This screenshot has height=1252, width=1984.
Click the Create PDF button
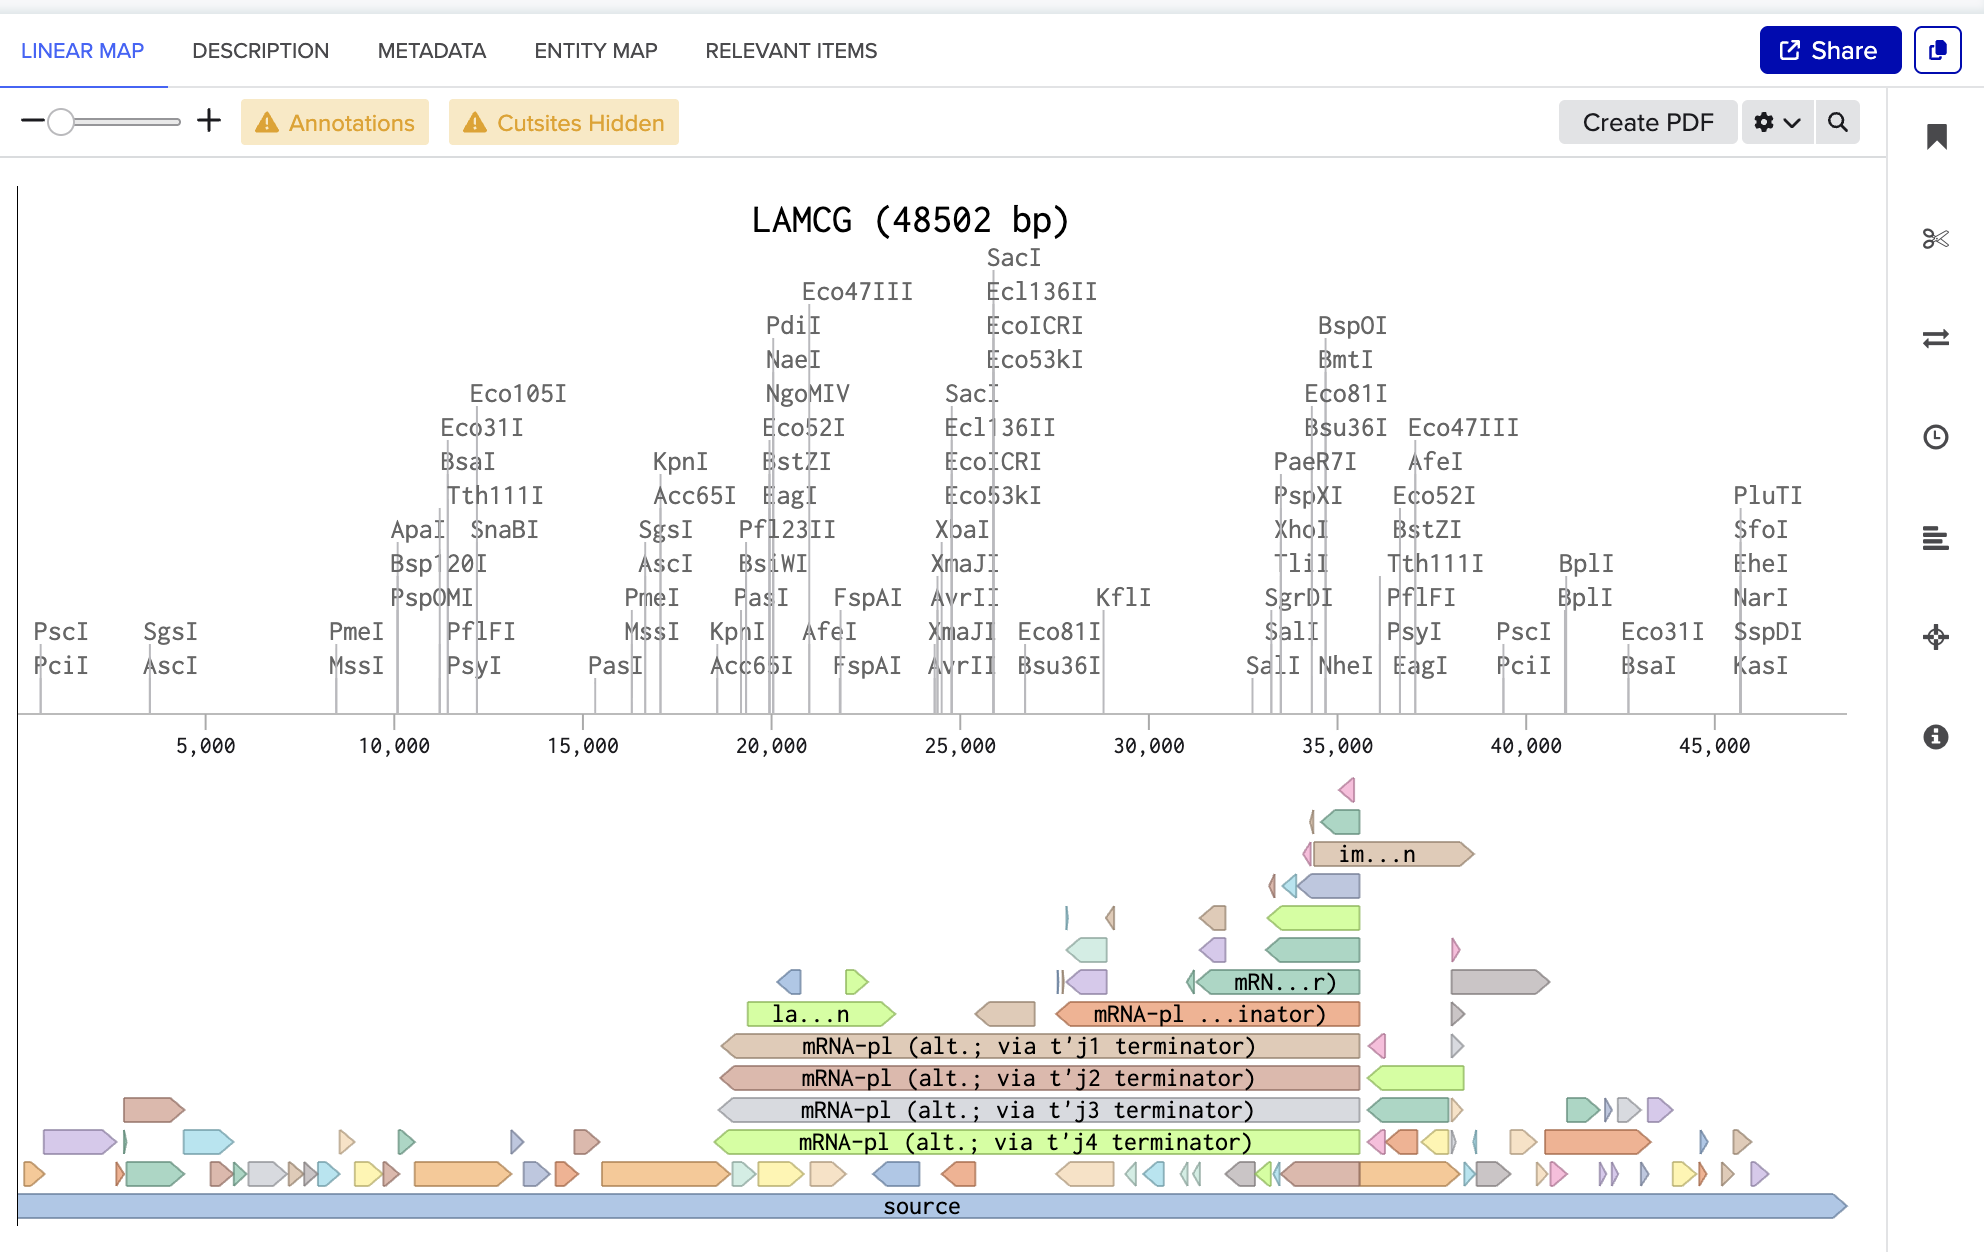(x=1647, y=122)
